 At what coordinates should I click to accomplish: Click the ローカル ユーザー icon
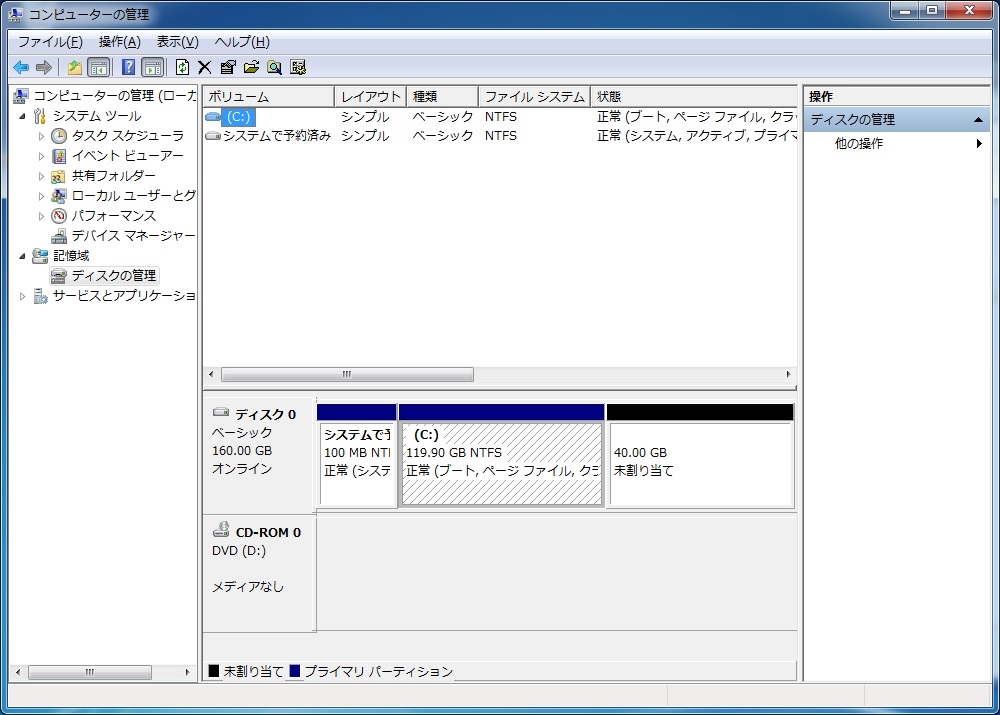coord(59,196)
